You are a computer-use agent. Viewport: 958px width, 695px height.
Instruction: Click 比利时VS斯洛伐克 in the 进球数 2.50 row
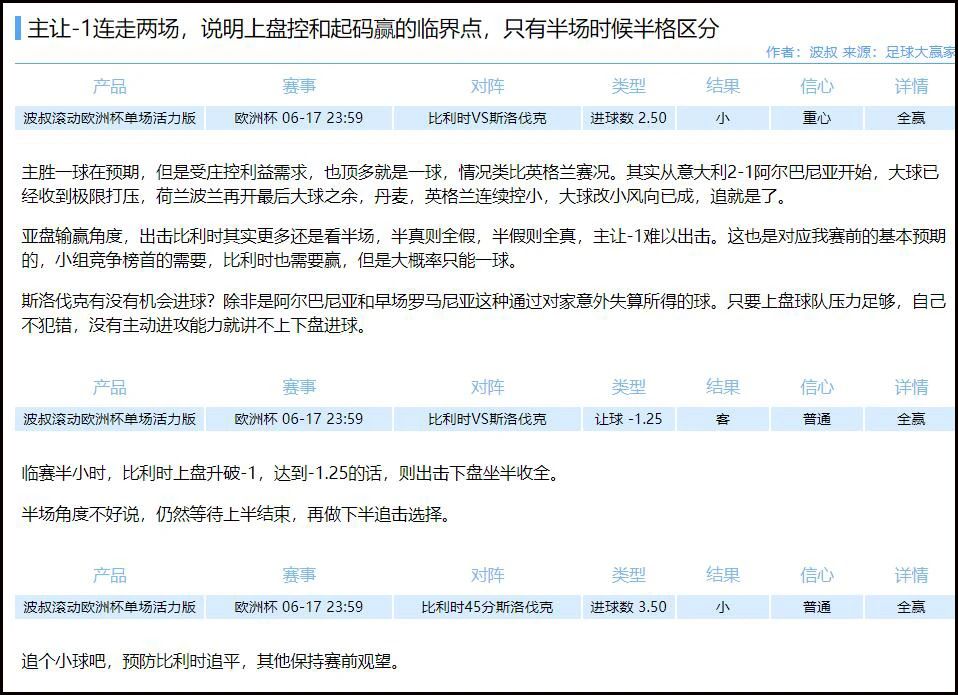pyautogui.click(x=487, y=118)
